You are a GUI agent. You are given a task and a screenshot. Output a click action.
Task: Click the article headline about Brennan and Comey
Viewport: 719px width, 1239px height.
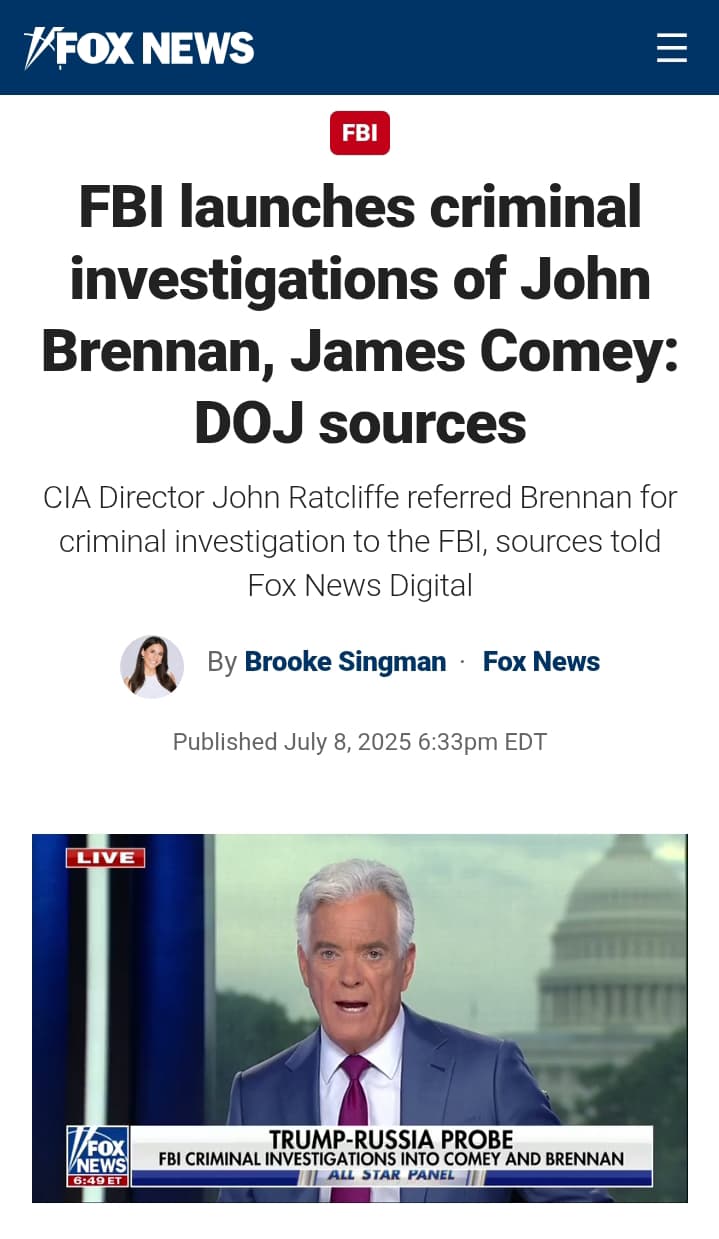[x=360, y=314]
